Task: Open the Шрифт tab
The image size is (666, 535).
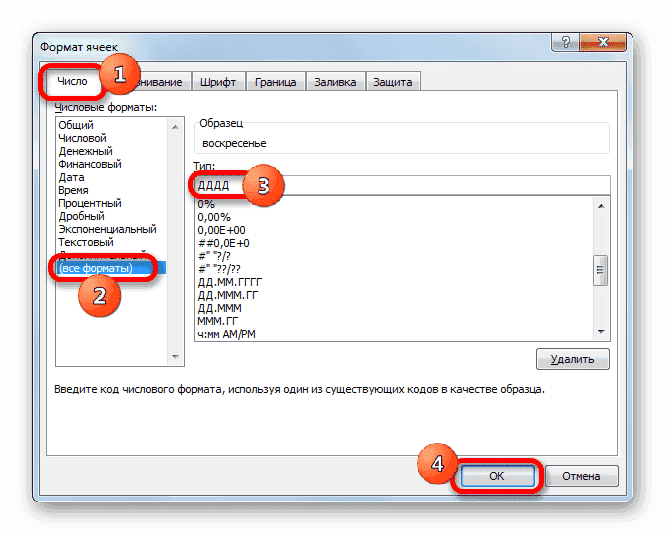Action: 218,82
